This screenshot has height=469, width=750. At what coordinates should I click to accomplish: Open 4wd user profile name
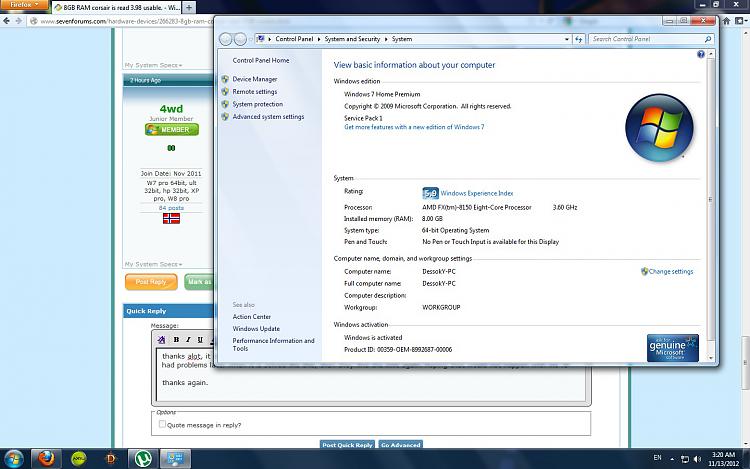pos(171,109)
